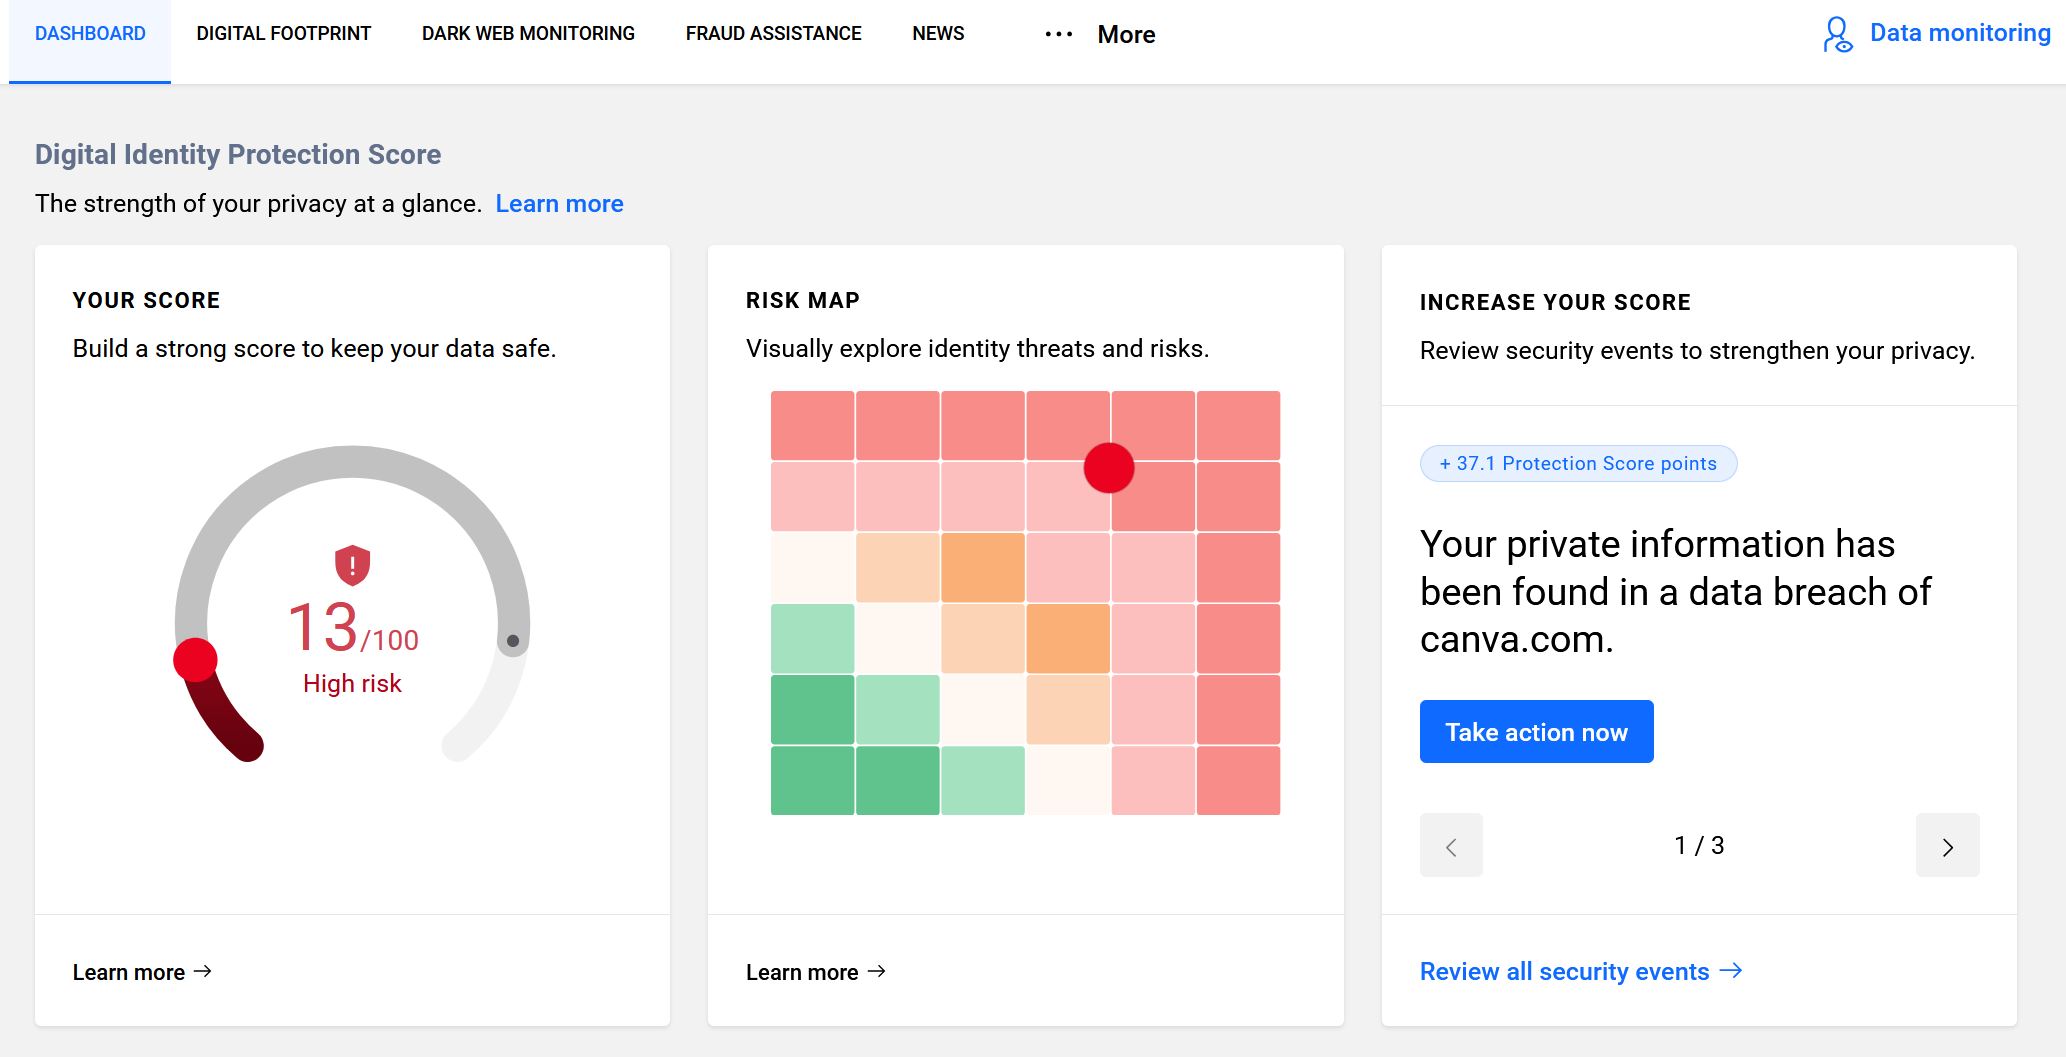Select the Fraud Assistance tab
The width and height of the screenshot is (2066, 1057).
pyautogui.click(x=773, y=34)
